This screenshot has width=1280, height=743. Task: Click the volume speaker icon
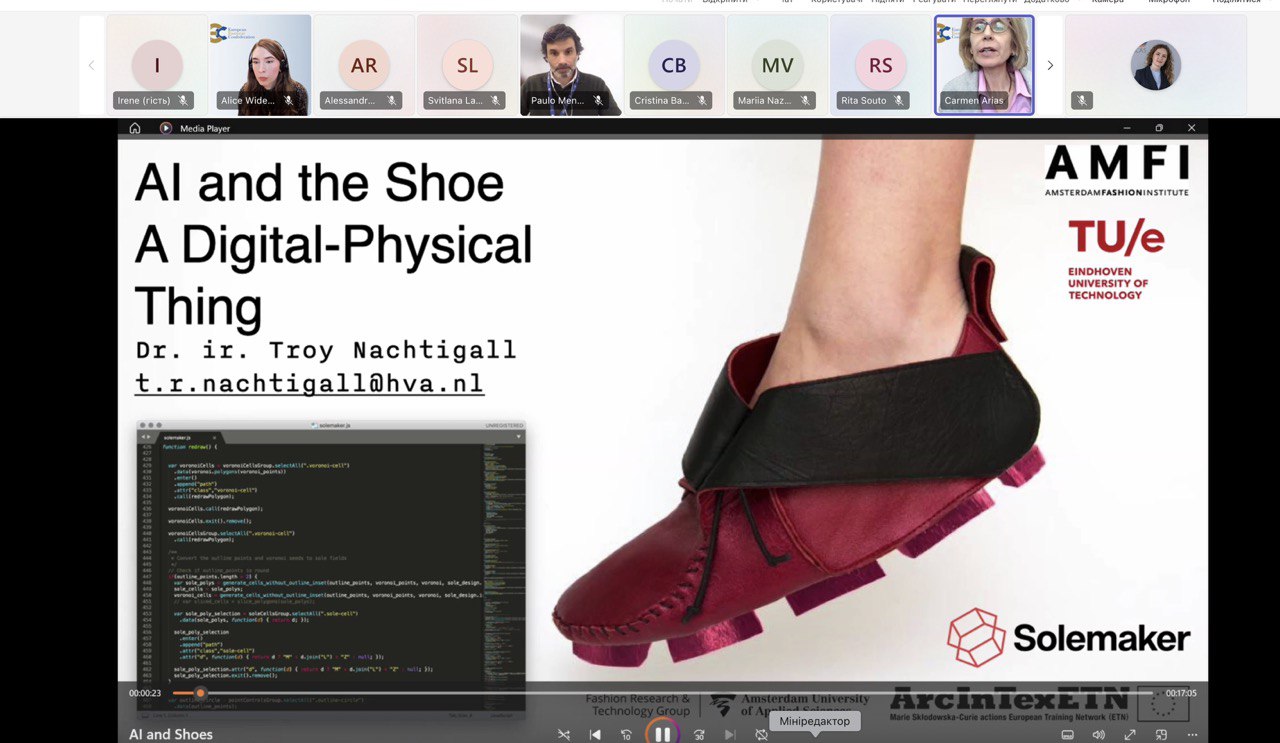point(1099,735)
